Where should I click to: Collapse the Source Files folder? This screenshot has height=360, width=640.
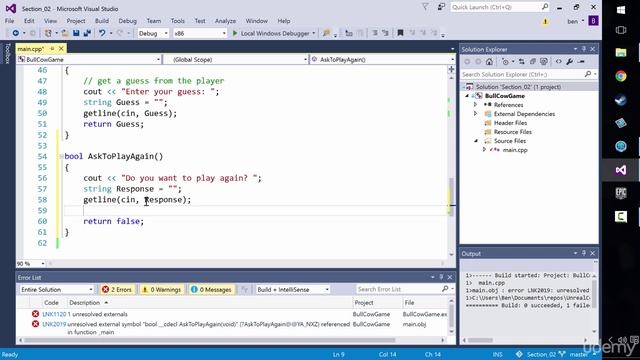[x=476, y=140]
